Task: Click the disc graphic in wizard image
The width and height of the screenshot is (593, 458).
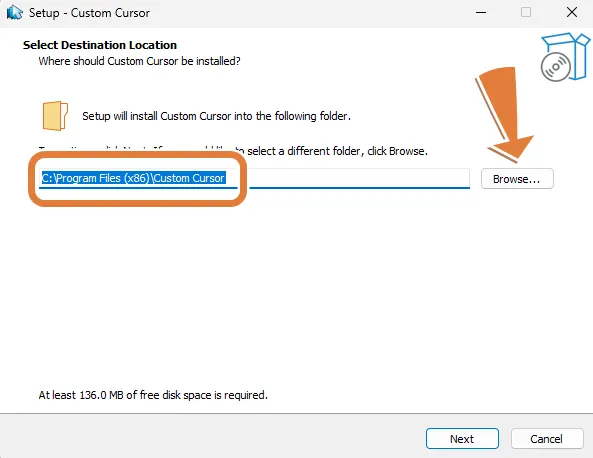Action: pyautogui.click(x=556, y=67)
